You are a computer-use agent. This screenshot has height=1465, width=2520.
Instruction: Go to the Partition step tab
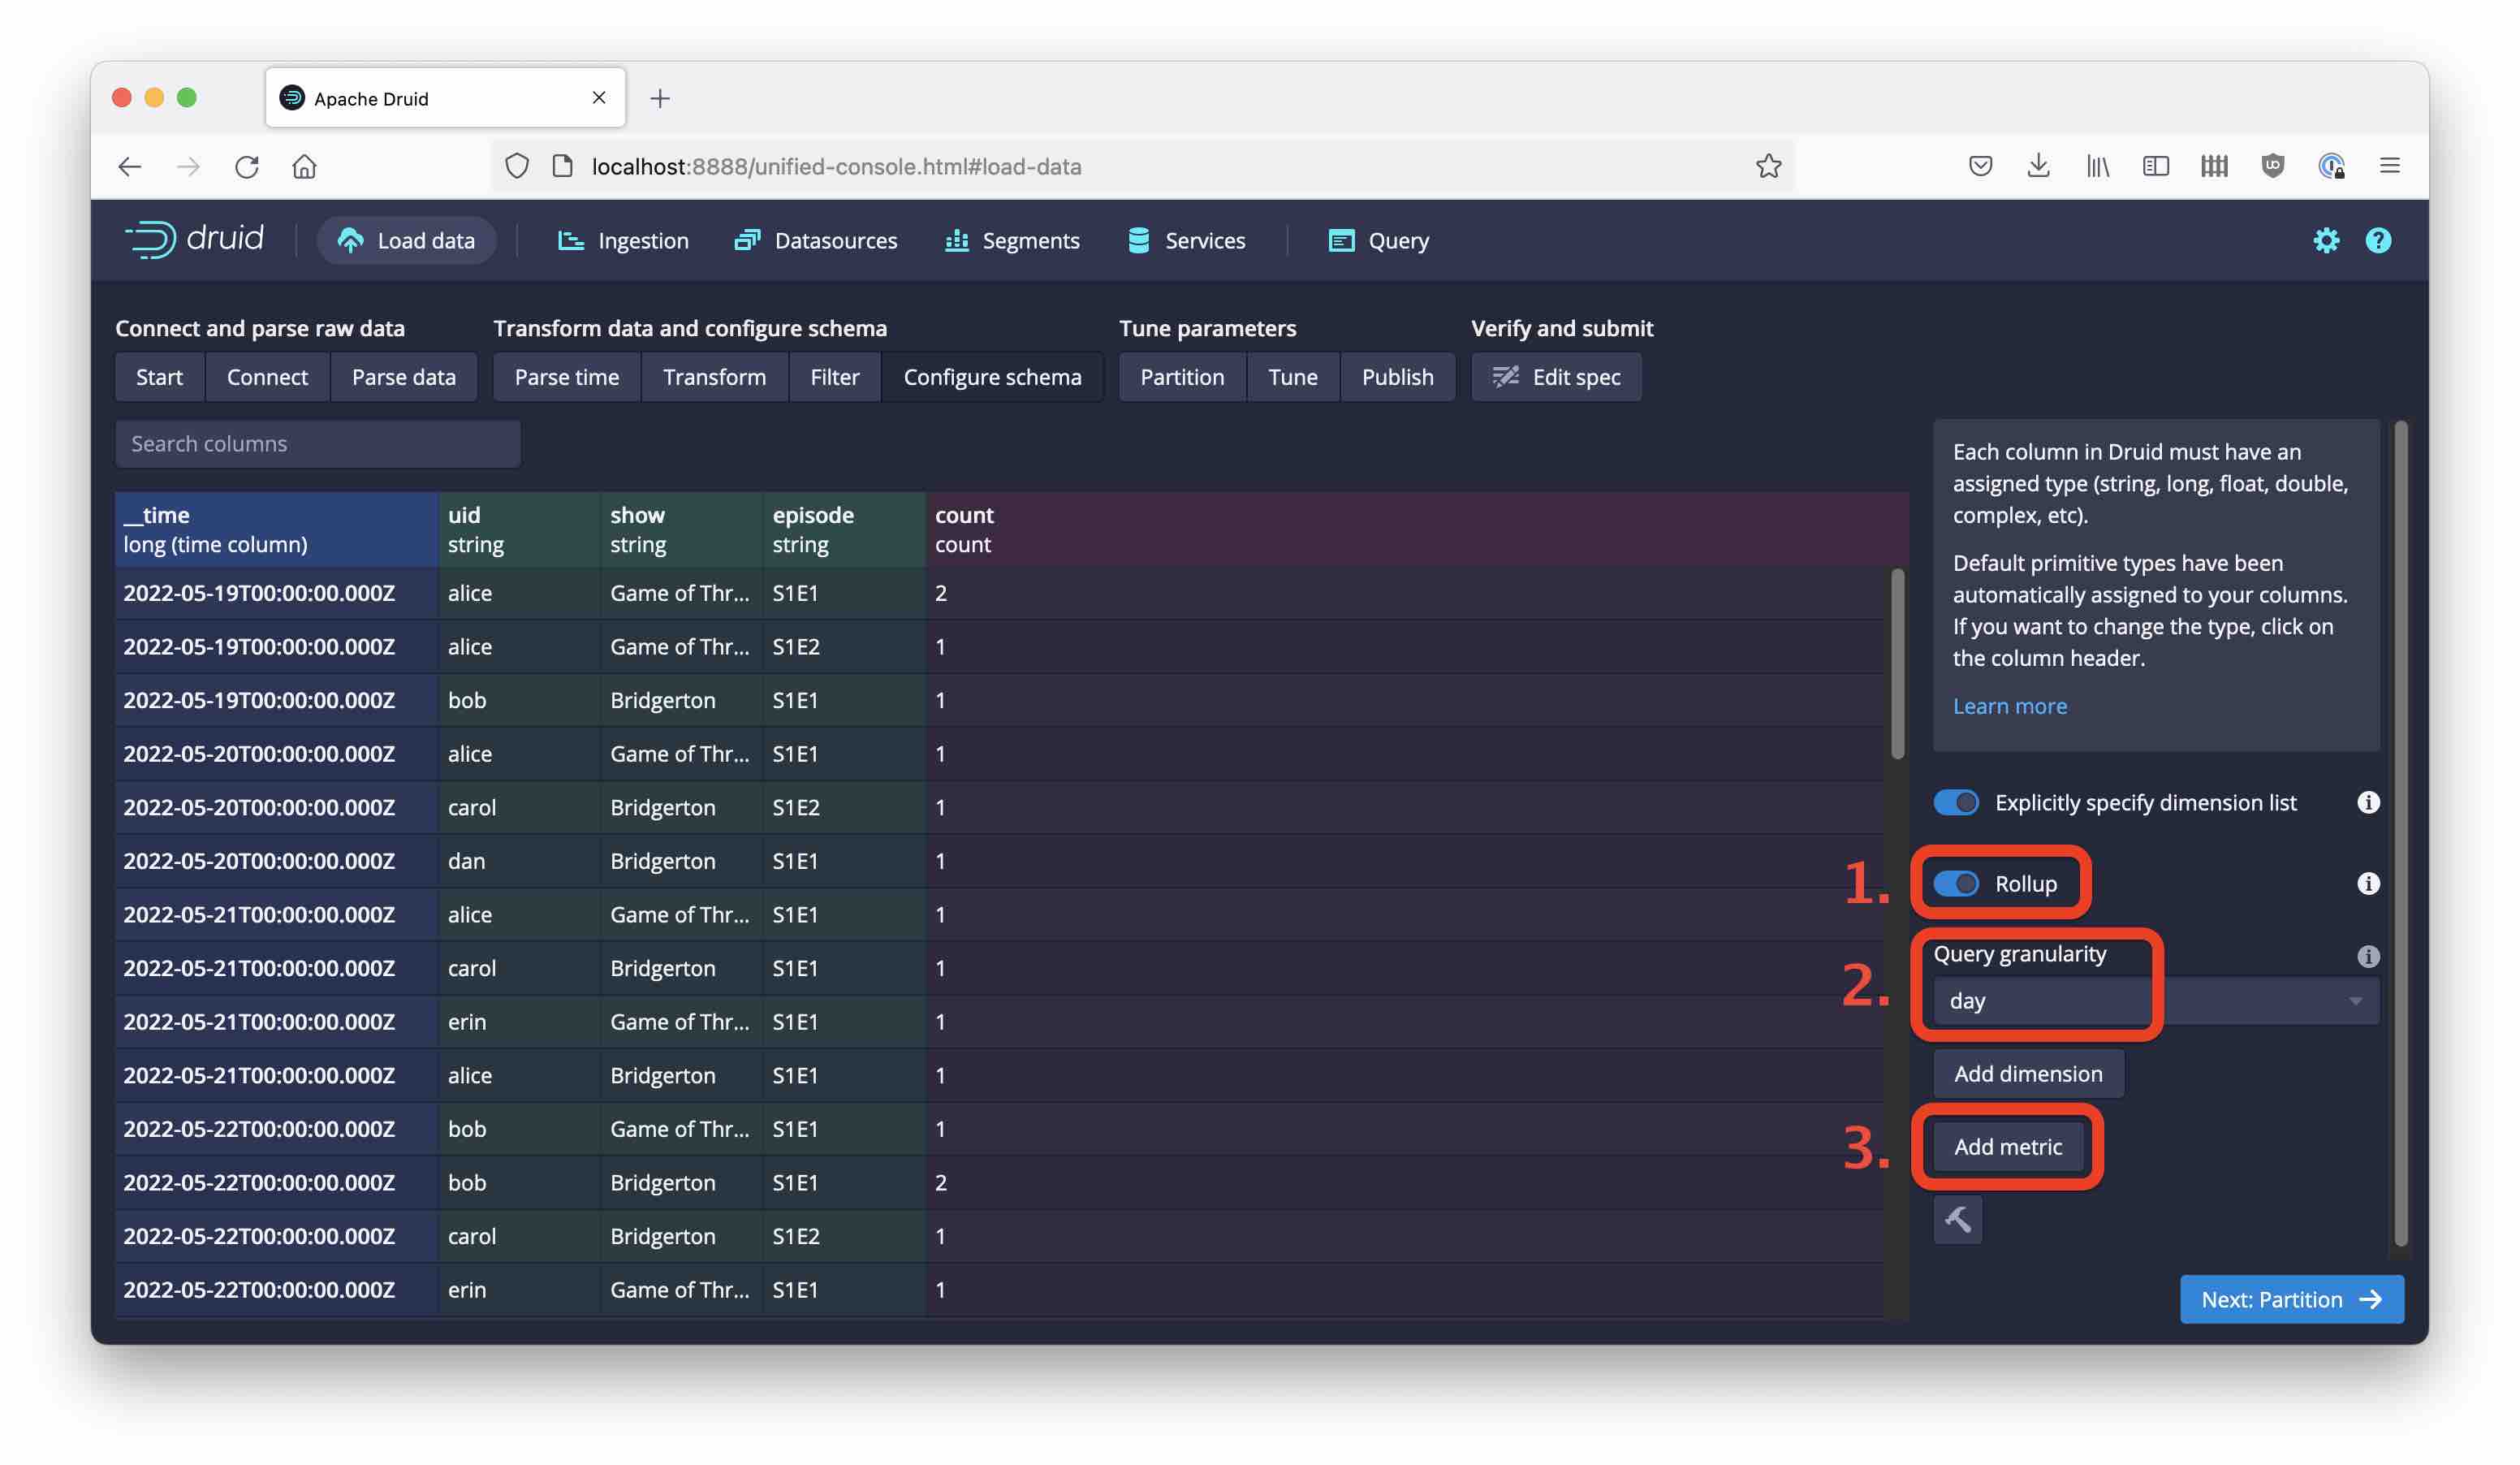click(x=1181, y=377)
